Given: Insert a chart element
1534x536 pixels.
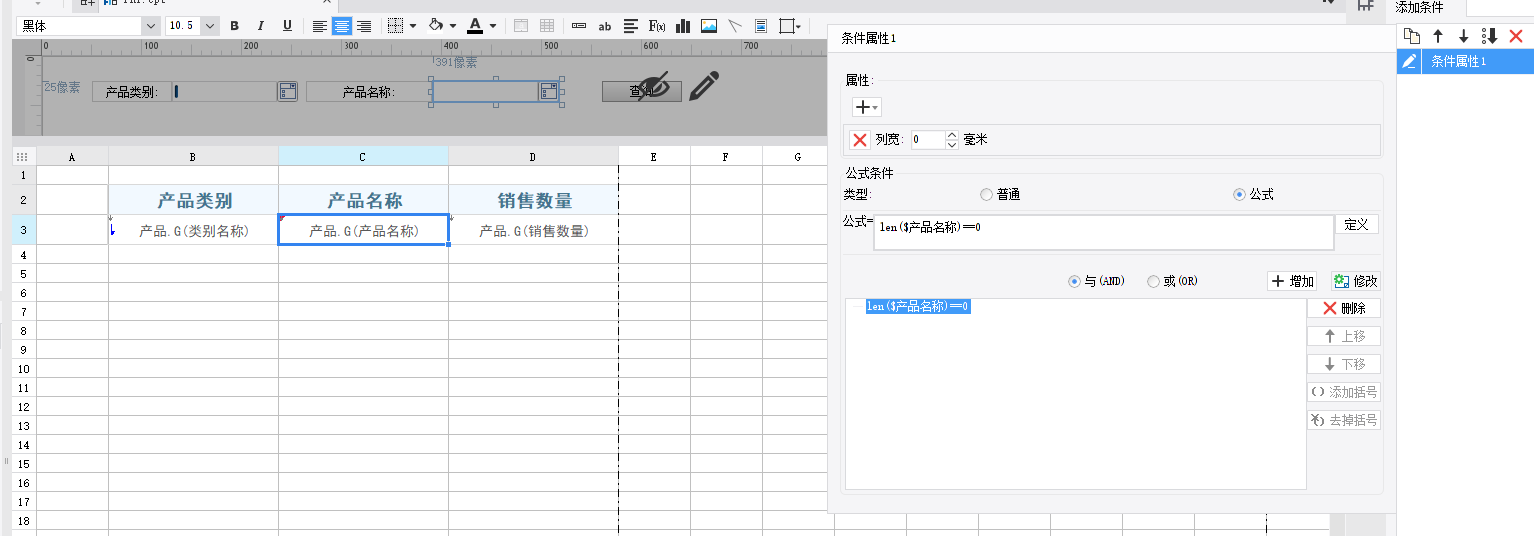Looking at the screenshot, I should (683, 26).
